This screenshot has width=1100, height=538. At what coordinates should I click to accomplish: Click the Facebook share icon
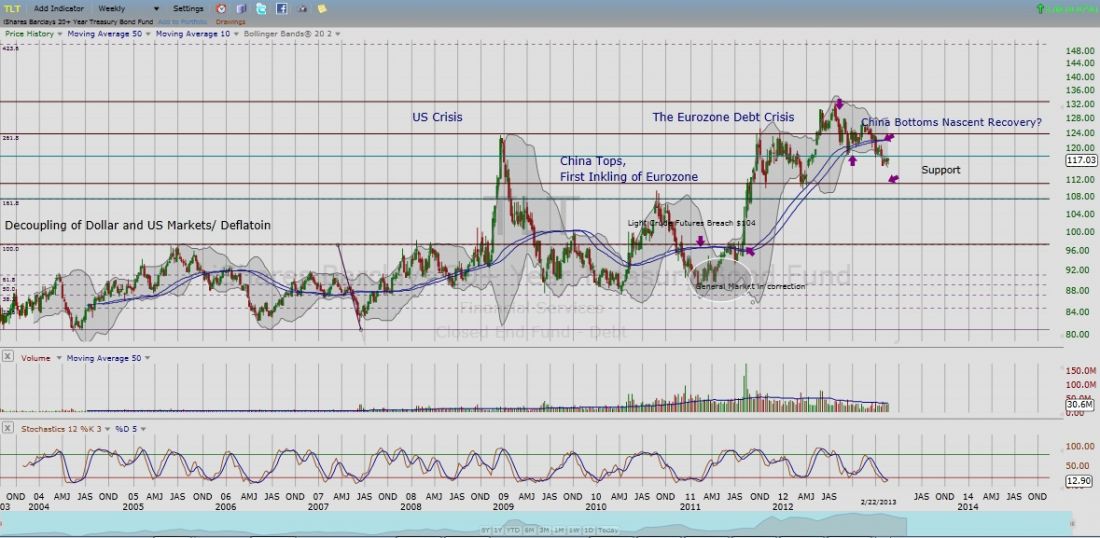(281, 8)
